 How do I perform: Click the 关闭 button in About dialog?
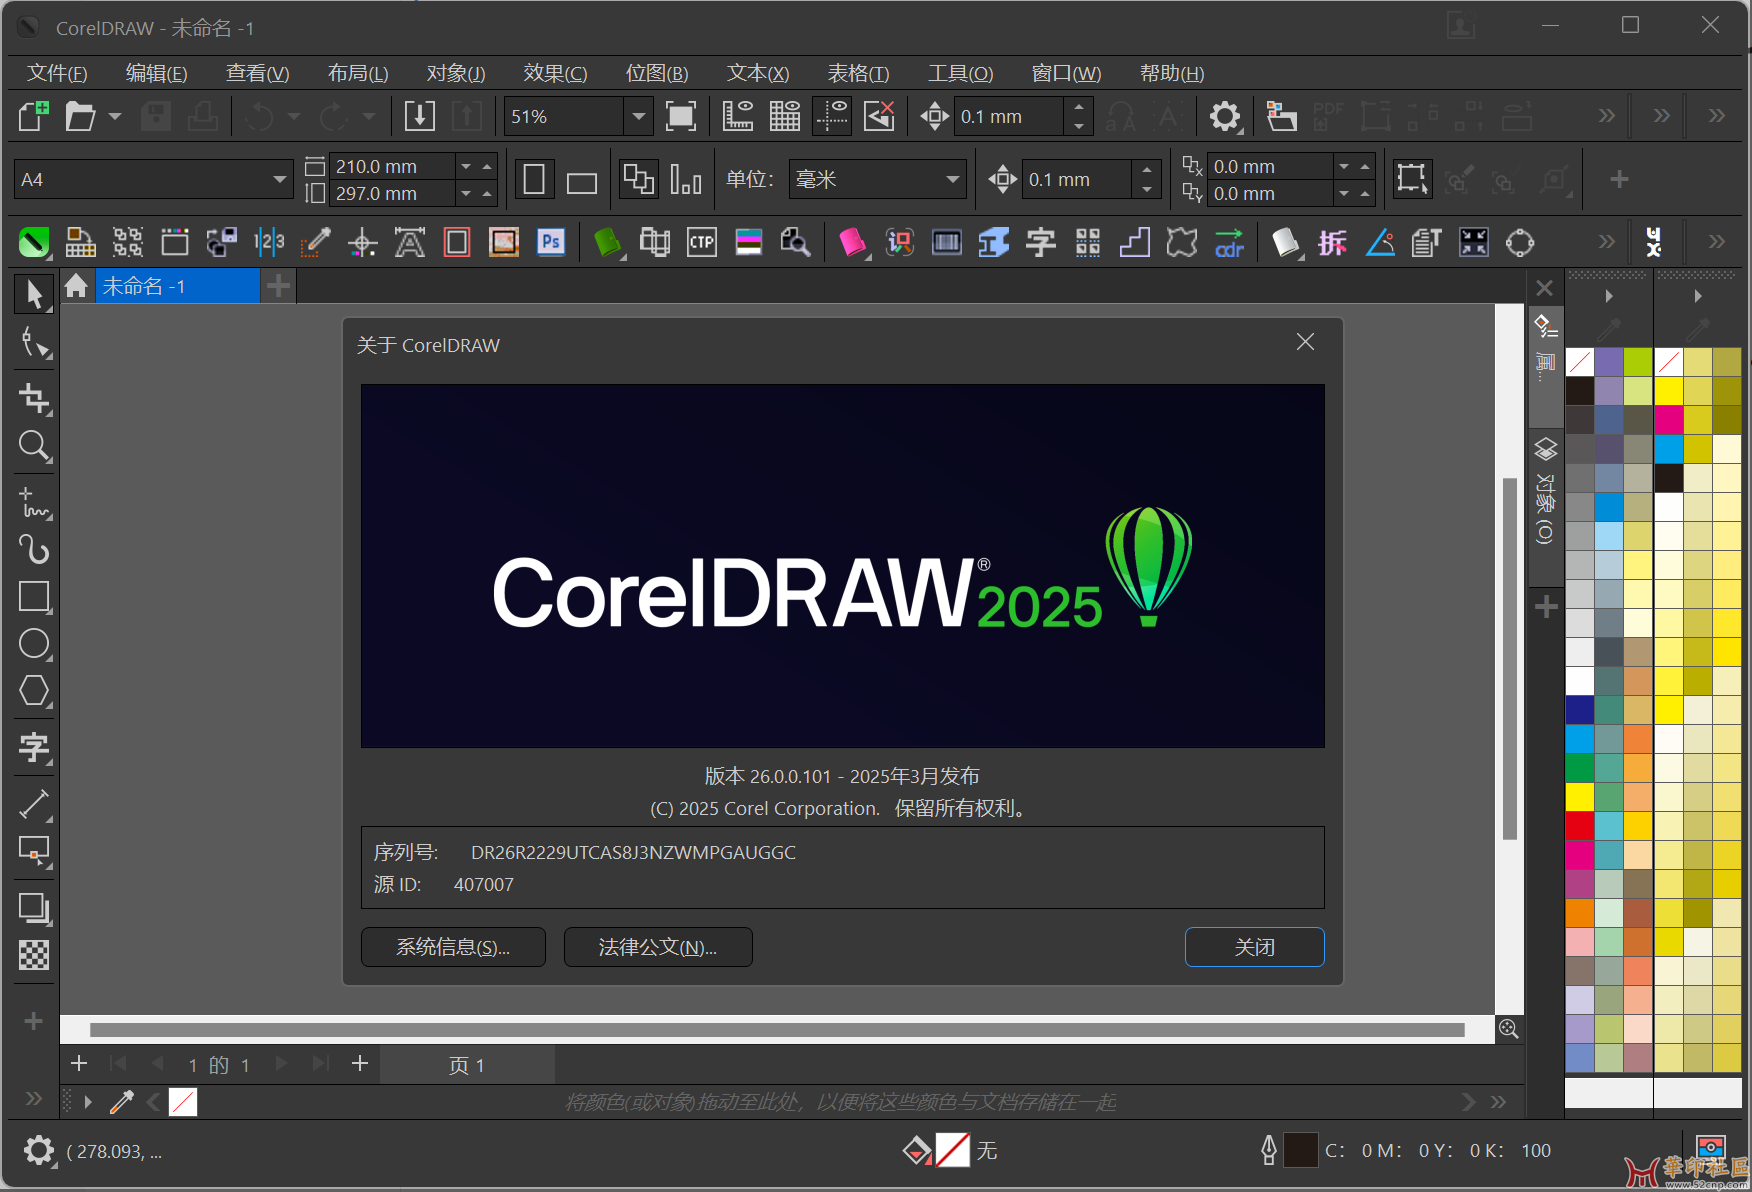click(1254, 947)
